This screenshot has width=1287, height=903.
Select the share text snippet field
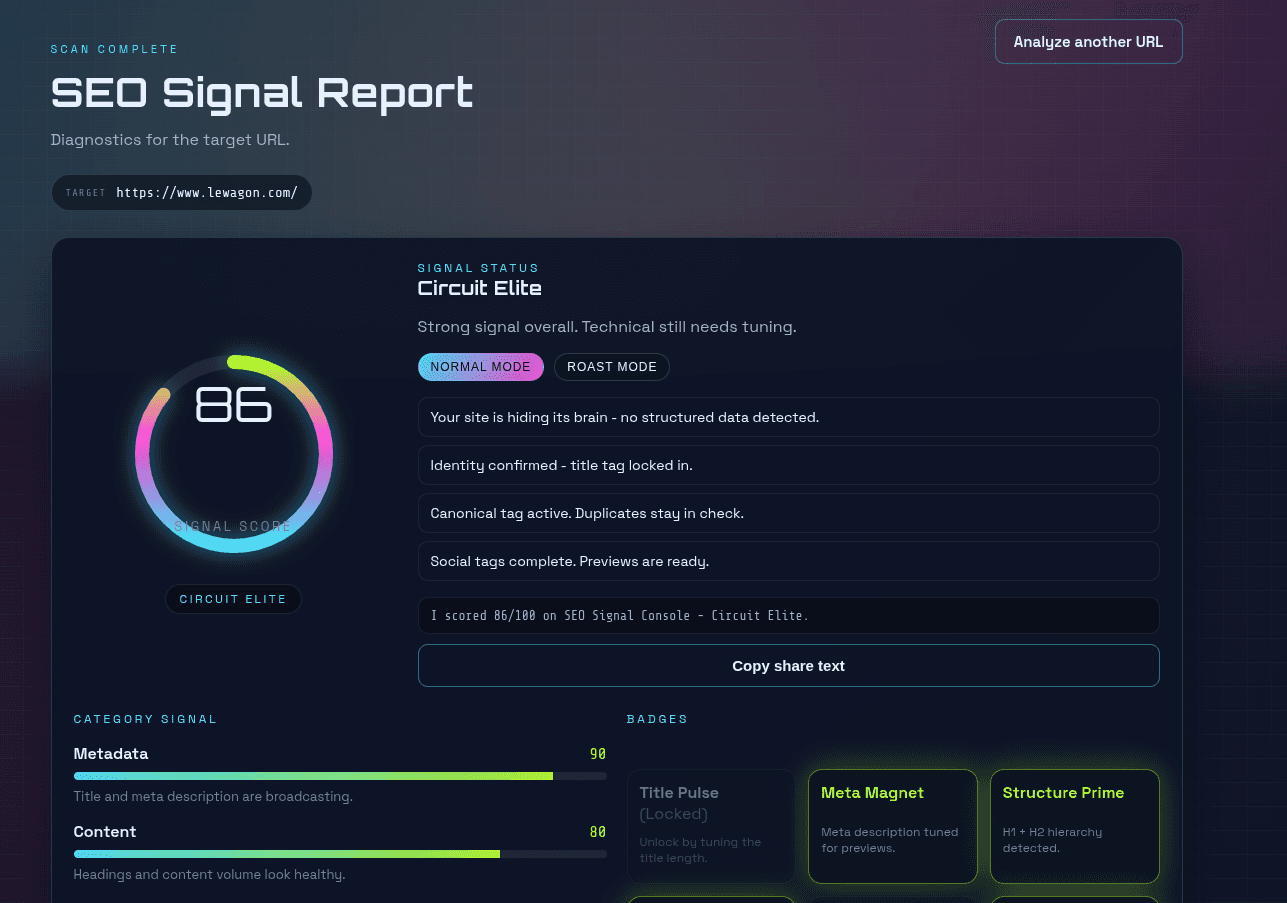point(788,615)
